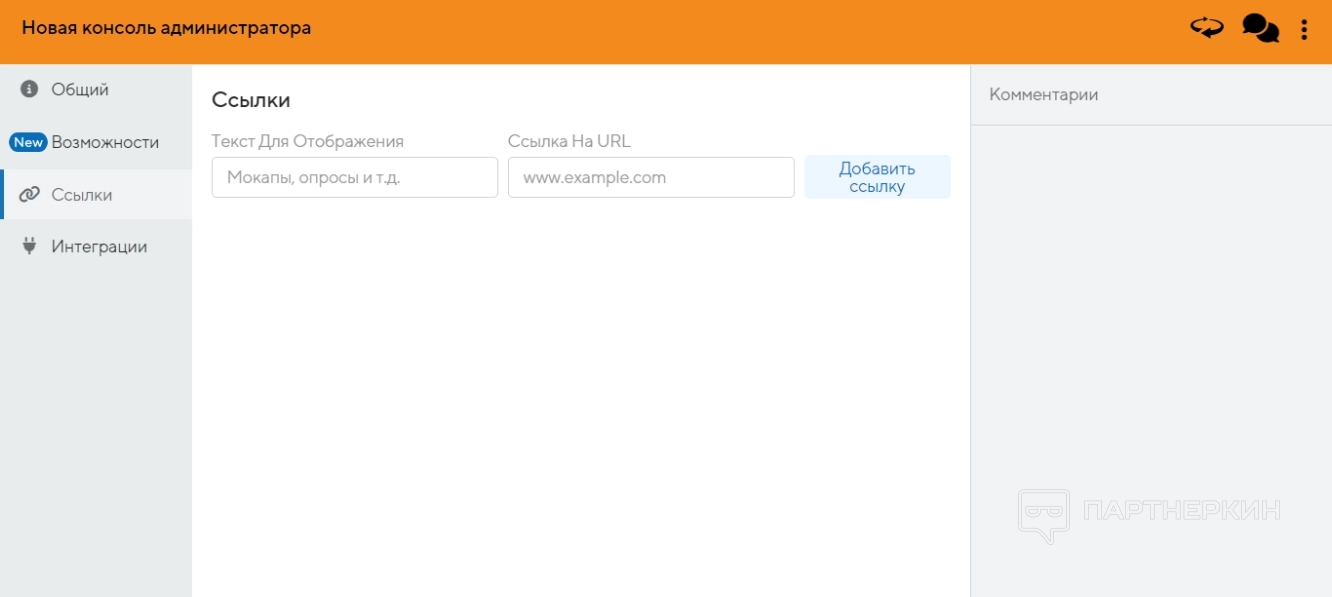This screenshot has width=1332, height=597.
Task: Focus the Ссылка На URL input field
Action: (651, 177)
